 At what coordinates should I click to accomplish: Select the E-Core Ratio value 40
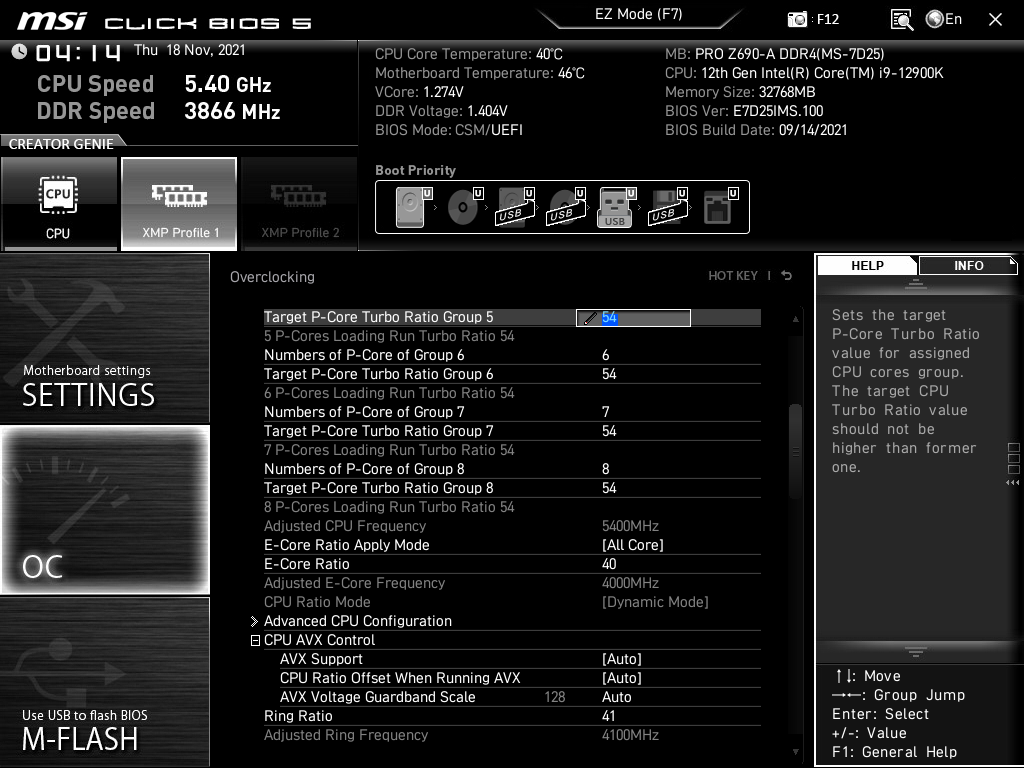click(609, 564)
